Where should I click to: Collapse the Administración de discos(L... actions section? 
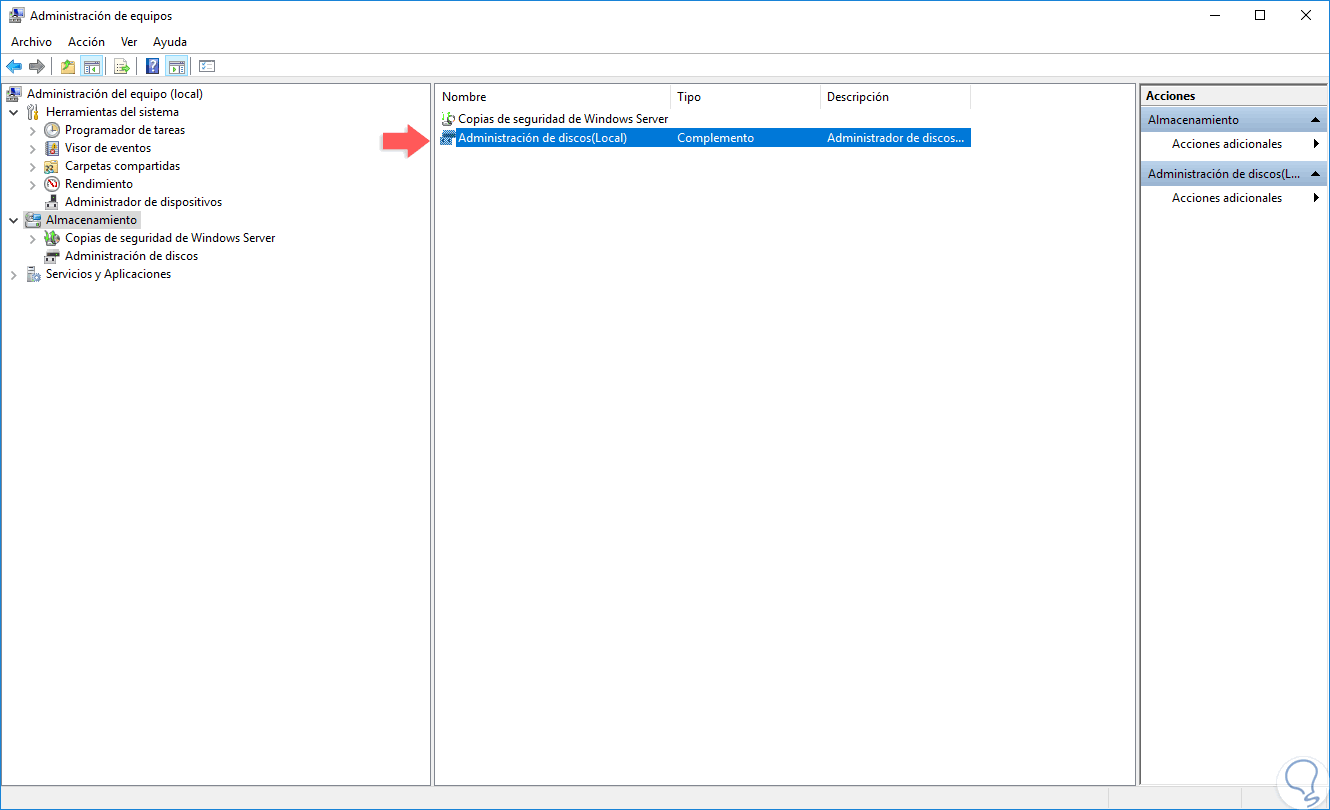pos(1317,174)
